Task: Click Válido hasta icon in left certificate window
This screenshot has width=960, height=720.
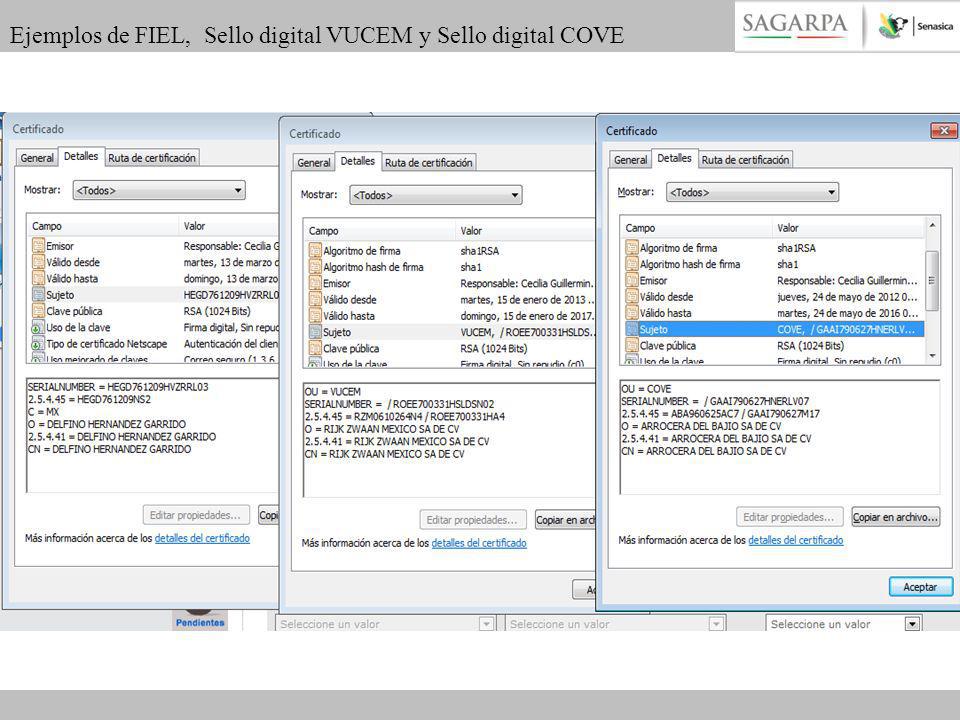Action: coord(39,279)
